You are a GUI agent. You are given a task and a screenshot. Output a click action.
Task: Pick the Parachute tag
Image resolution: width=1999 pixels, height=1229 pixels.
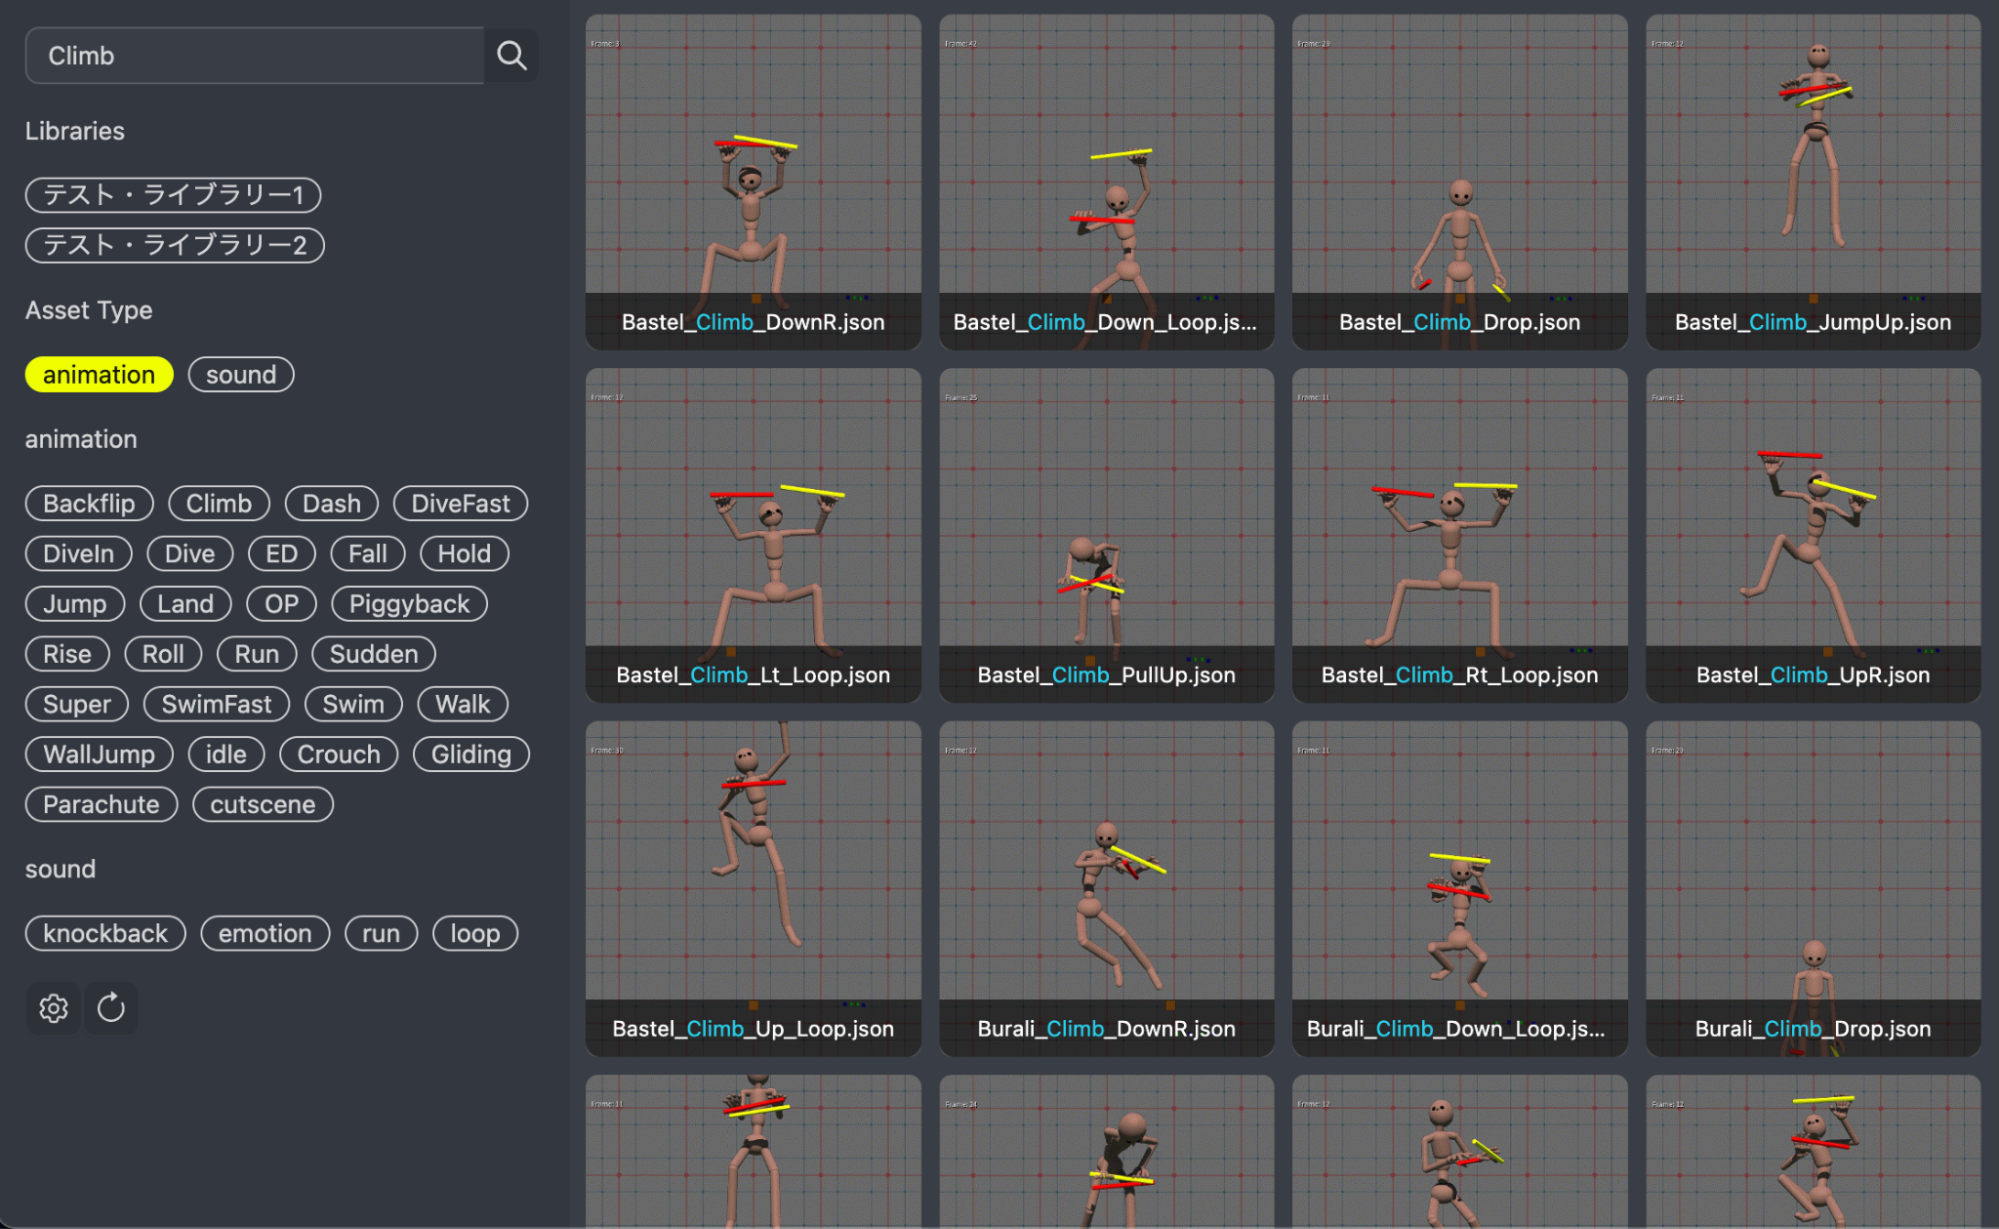coord(101,804)
